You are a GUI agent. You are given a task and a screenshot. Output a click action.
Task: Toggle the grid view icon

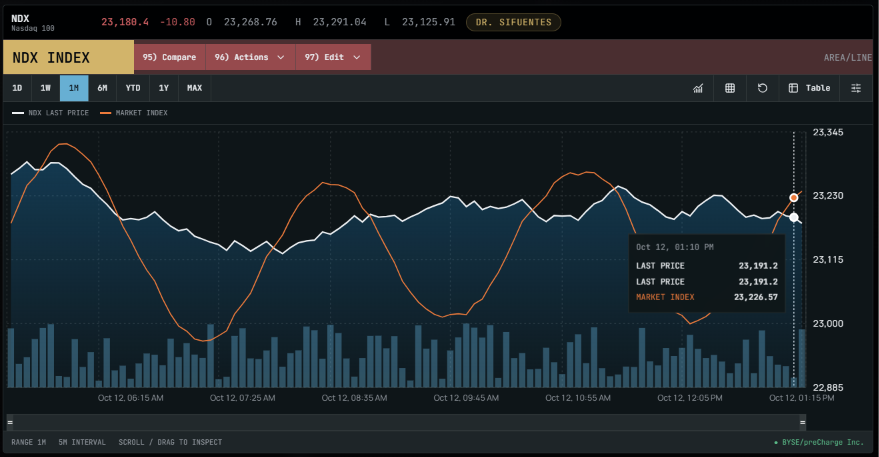(730, 88)
